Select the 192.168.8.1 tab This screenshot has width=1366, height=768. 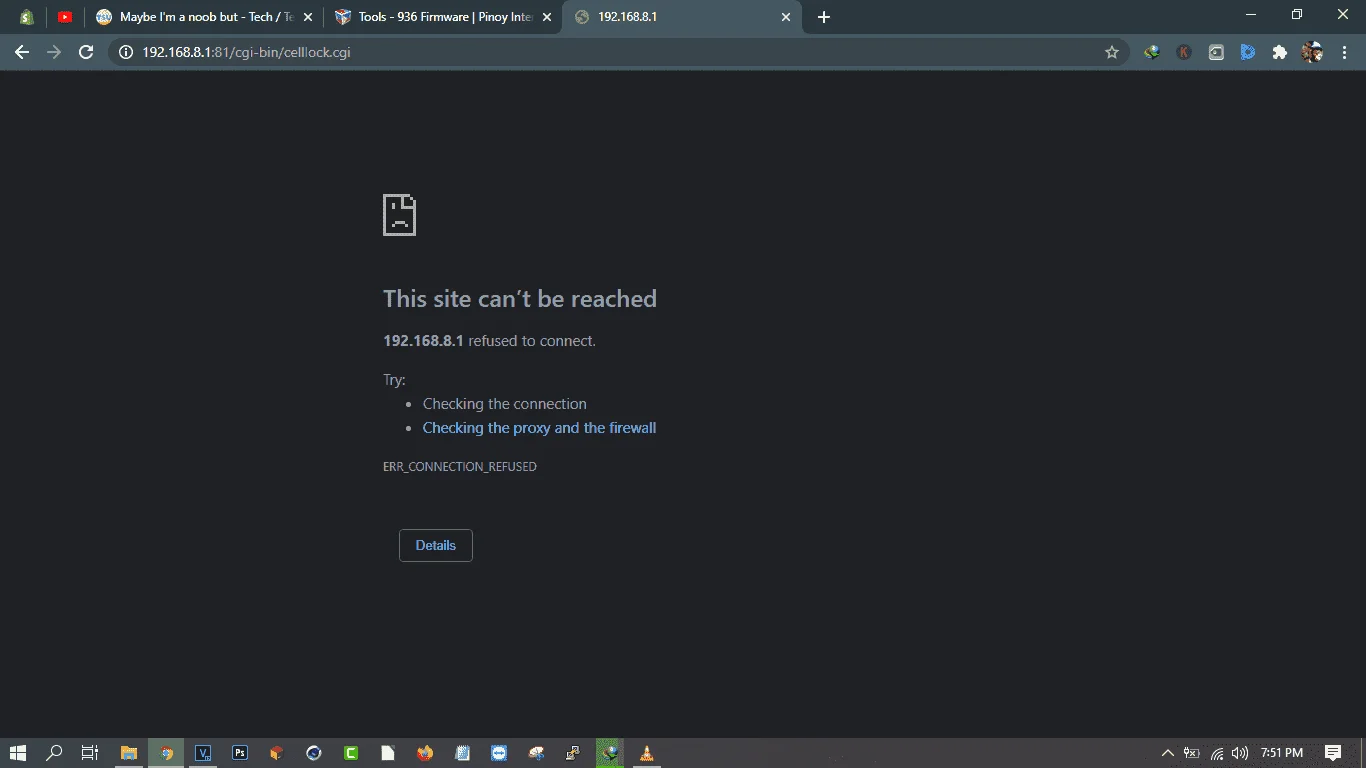pyautogui.click(x=683, y=17)
